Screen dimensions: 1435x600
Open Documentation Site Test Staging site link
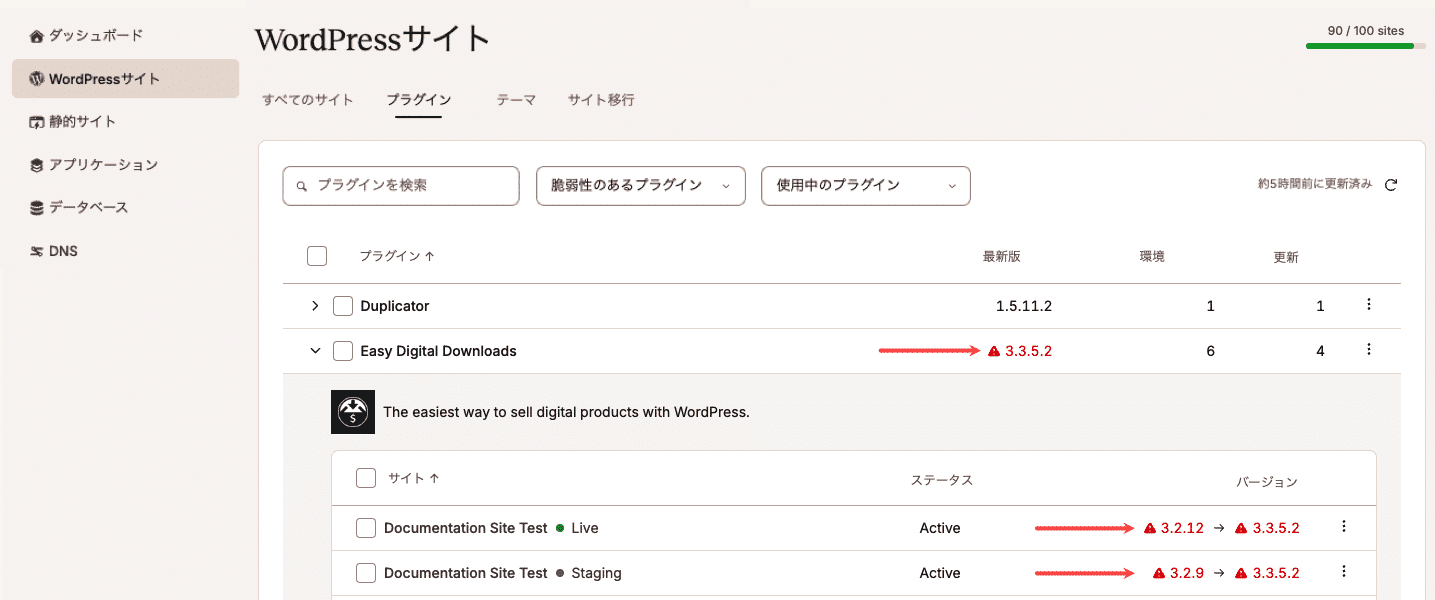pos(466,573)
